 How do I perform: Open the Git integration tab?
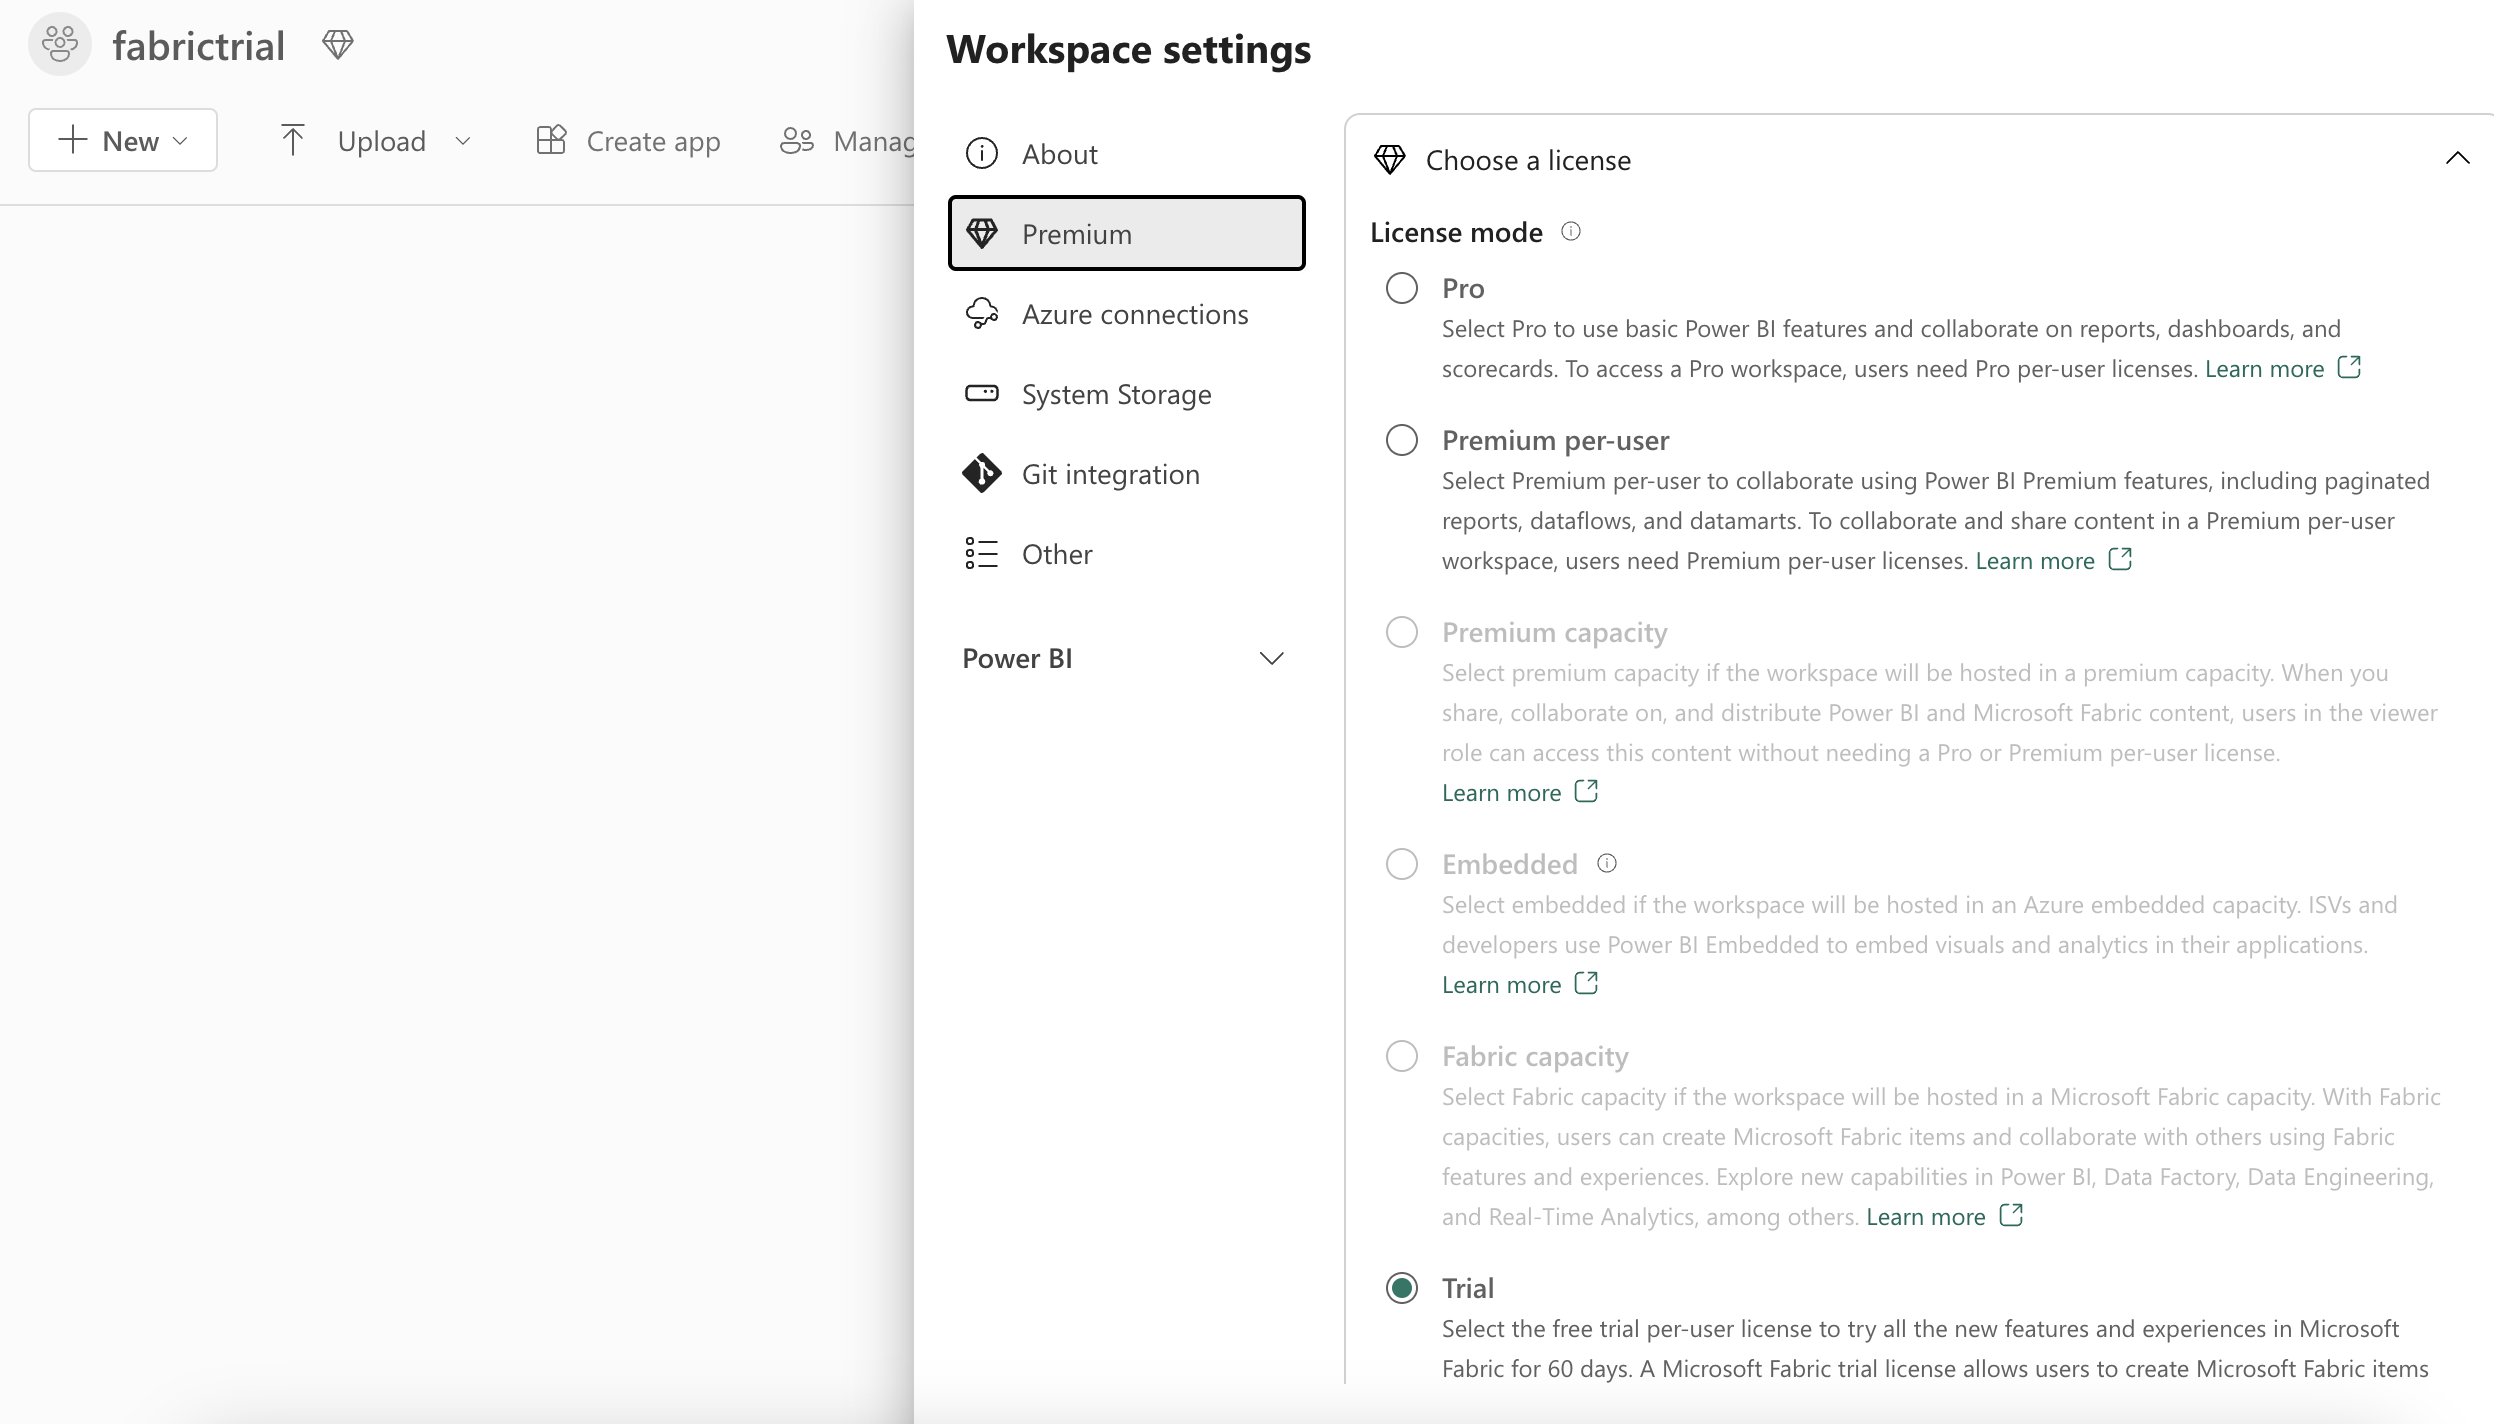[x=1127, y=473]
